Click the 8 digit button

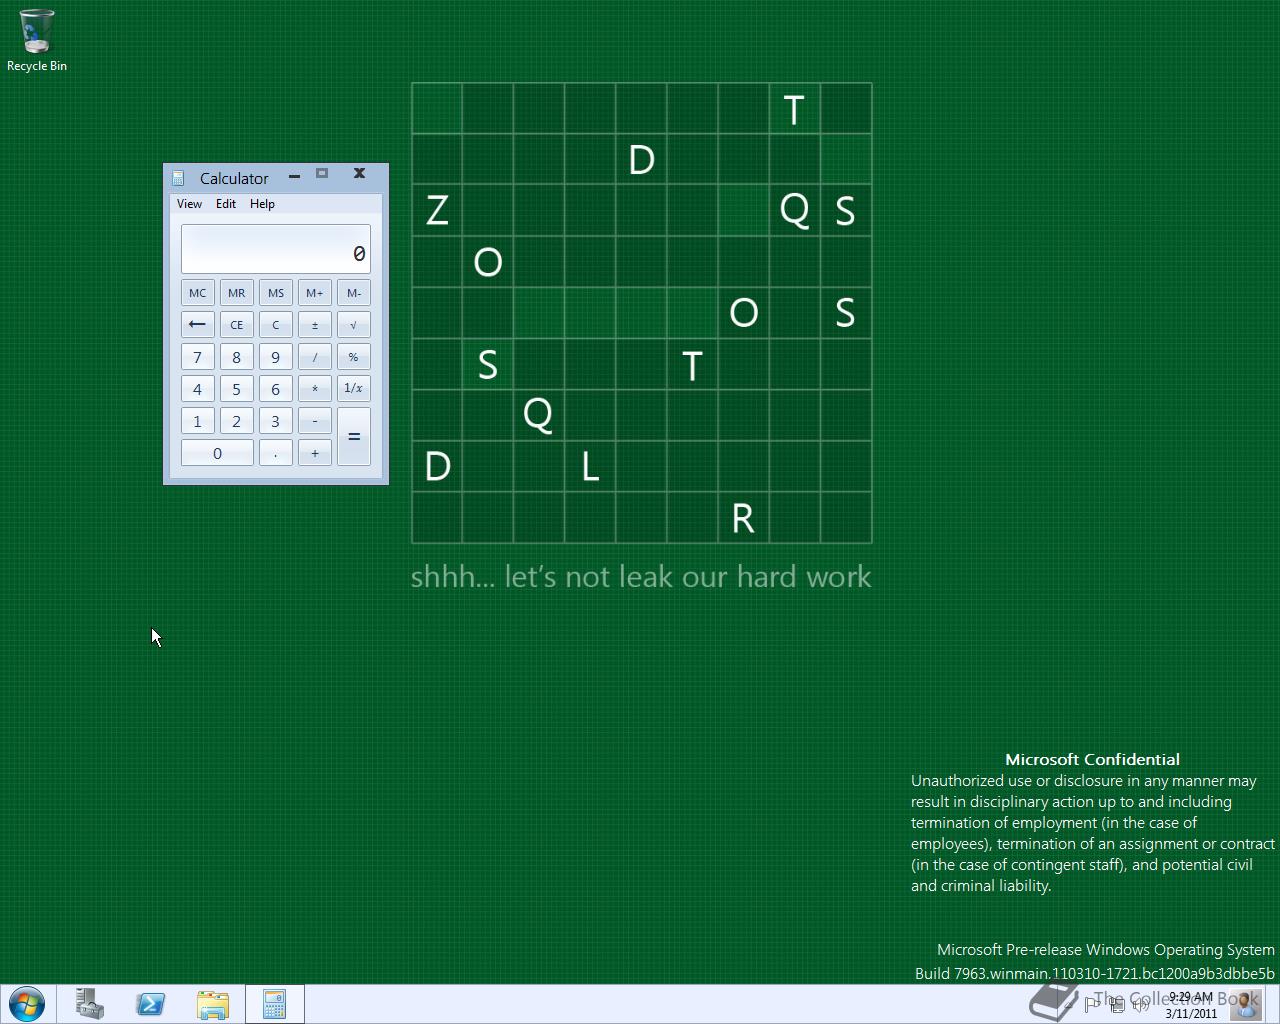coord(236,357)
